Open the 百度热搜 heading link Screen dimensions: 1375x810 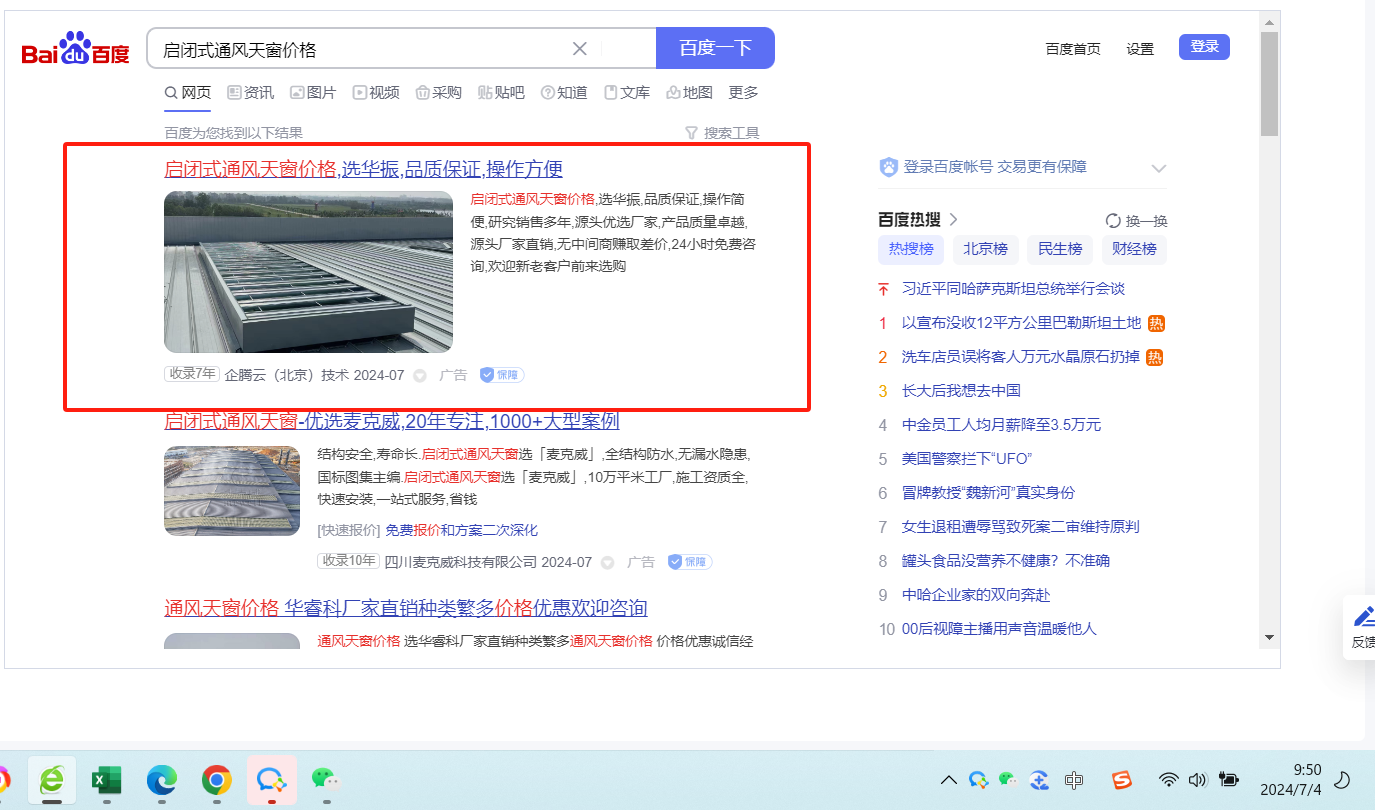point(918,220)
